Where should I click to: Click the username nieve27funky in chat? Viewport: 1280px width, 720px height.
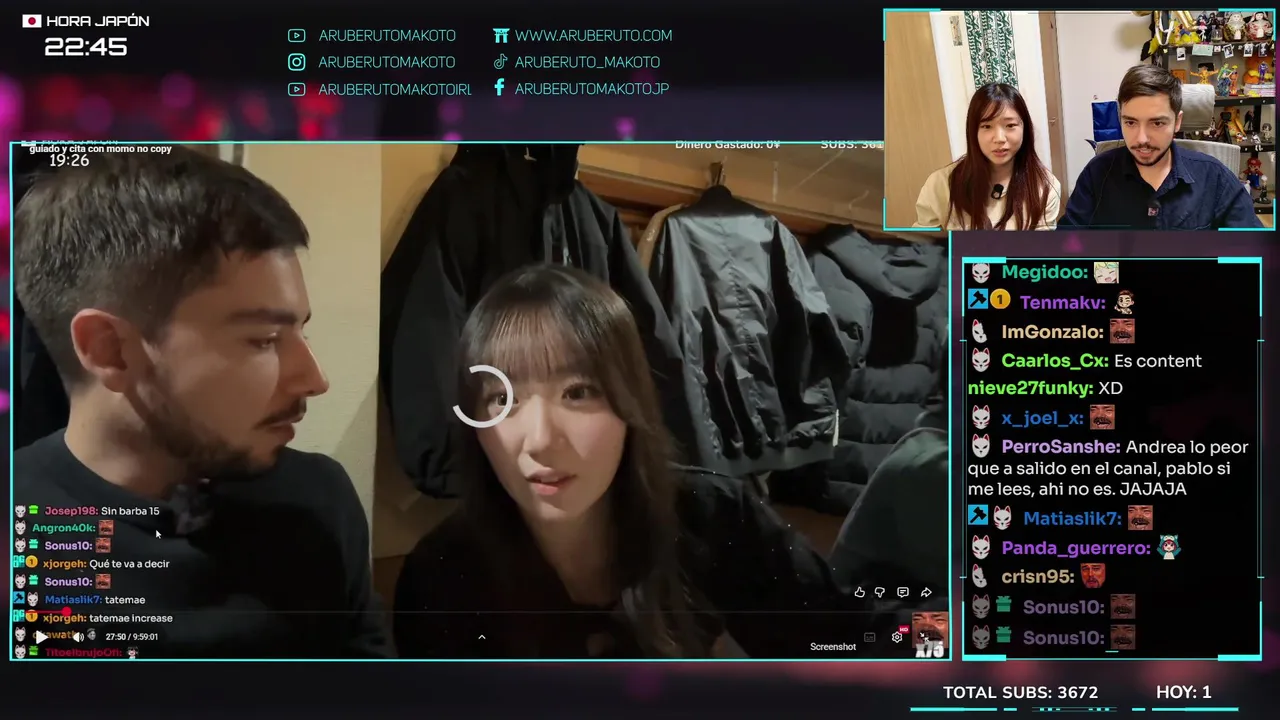click(1030, 388)
